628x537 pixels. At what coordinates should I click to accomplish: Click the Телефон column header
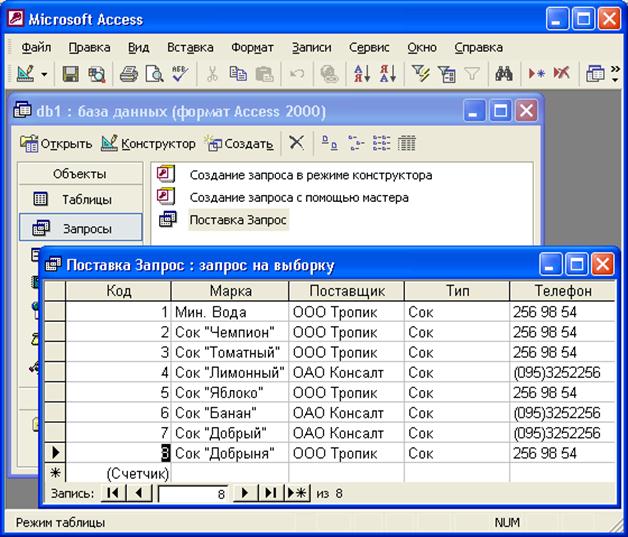click(563, 291)
